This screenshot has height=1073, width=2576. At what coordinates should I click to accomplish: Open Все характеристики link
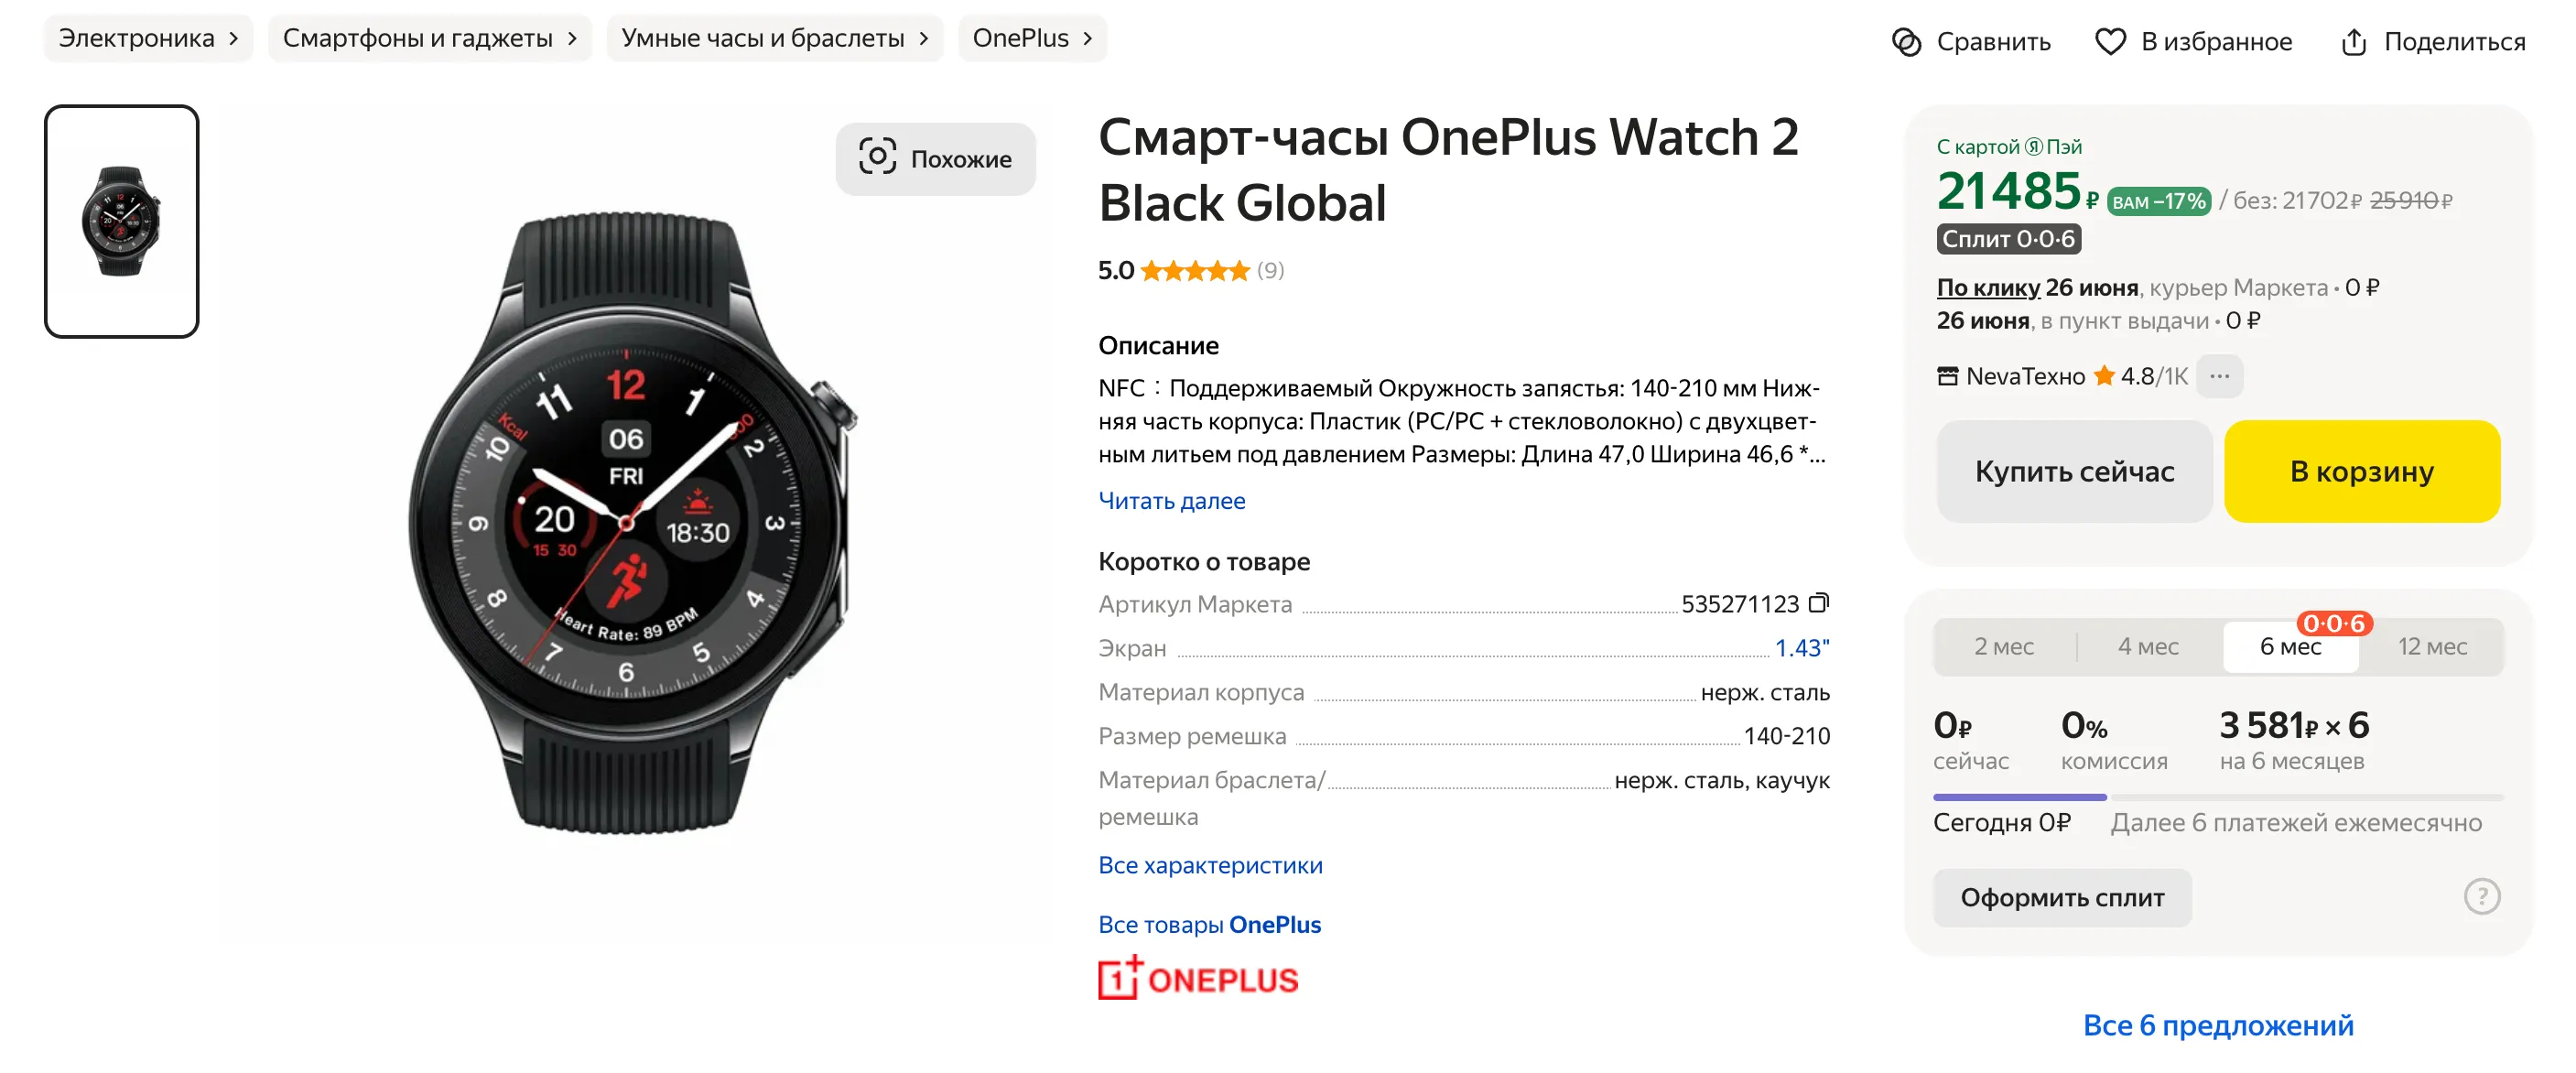1210,865
